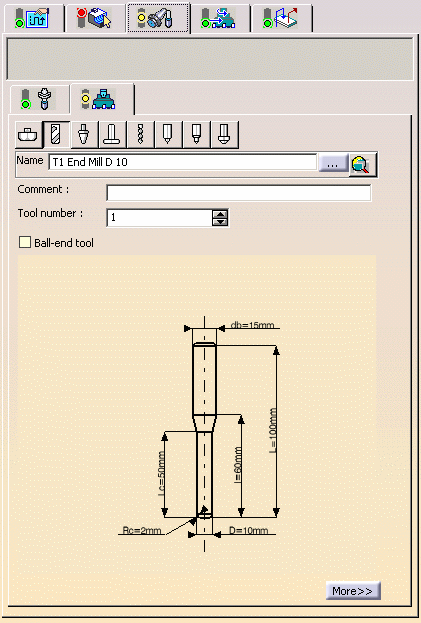Open the Geometry tab
421x623 pixels.
click(x=95, y=18)
